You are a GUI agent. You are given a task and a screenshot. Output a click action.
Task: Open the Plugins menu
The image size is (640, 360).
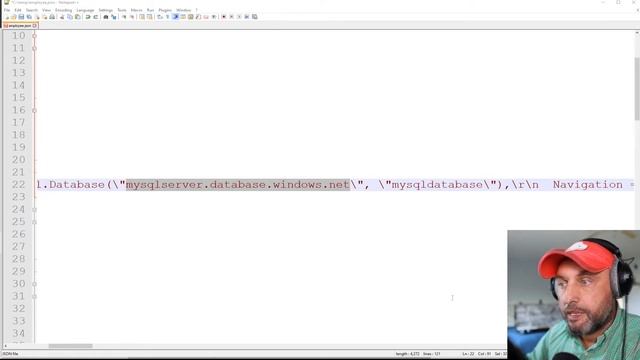click(165, 10)
